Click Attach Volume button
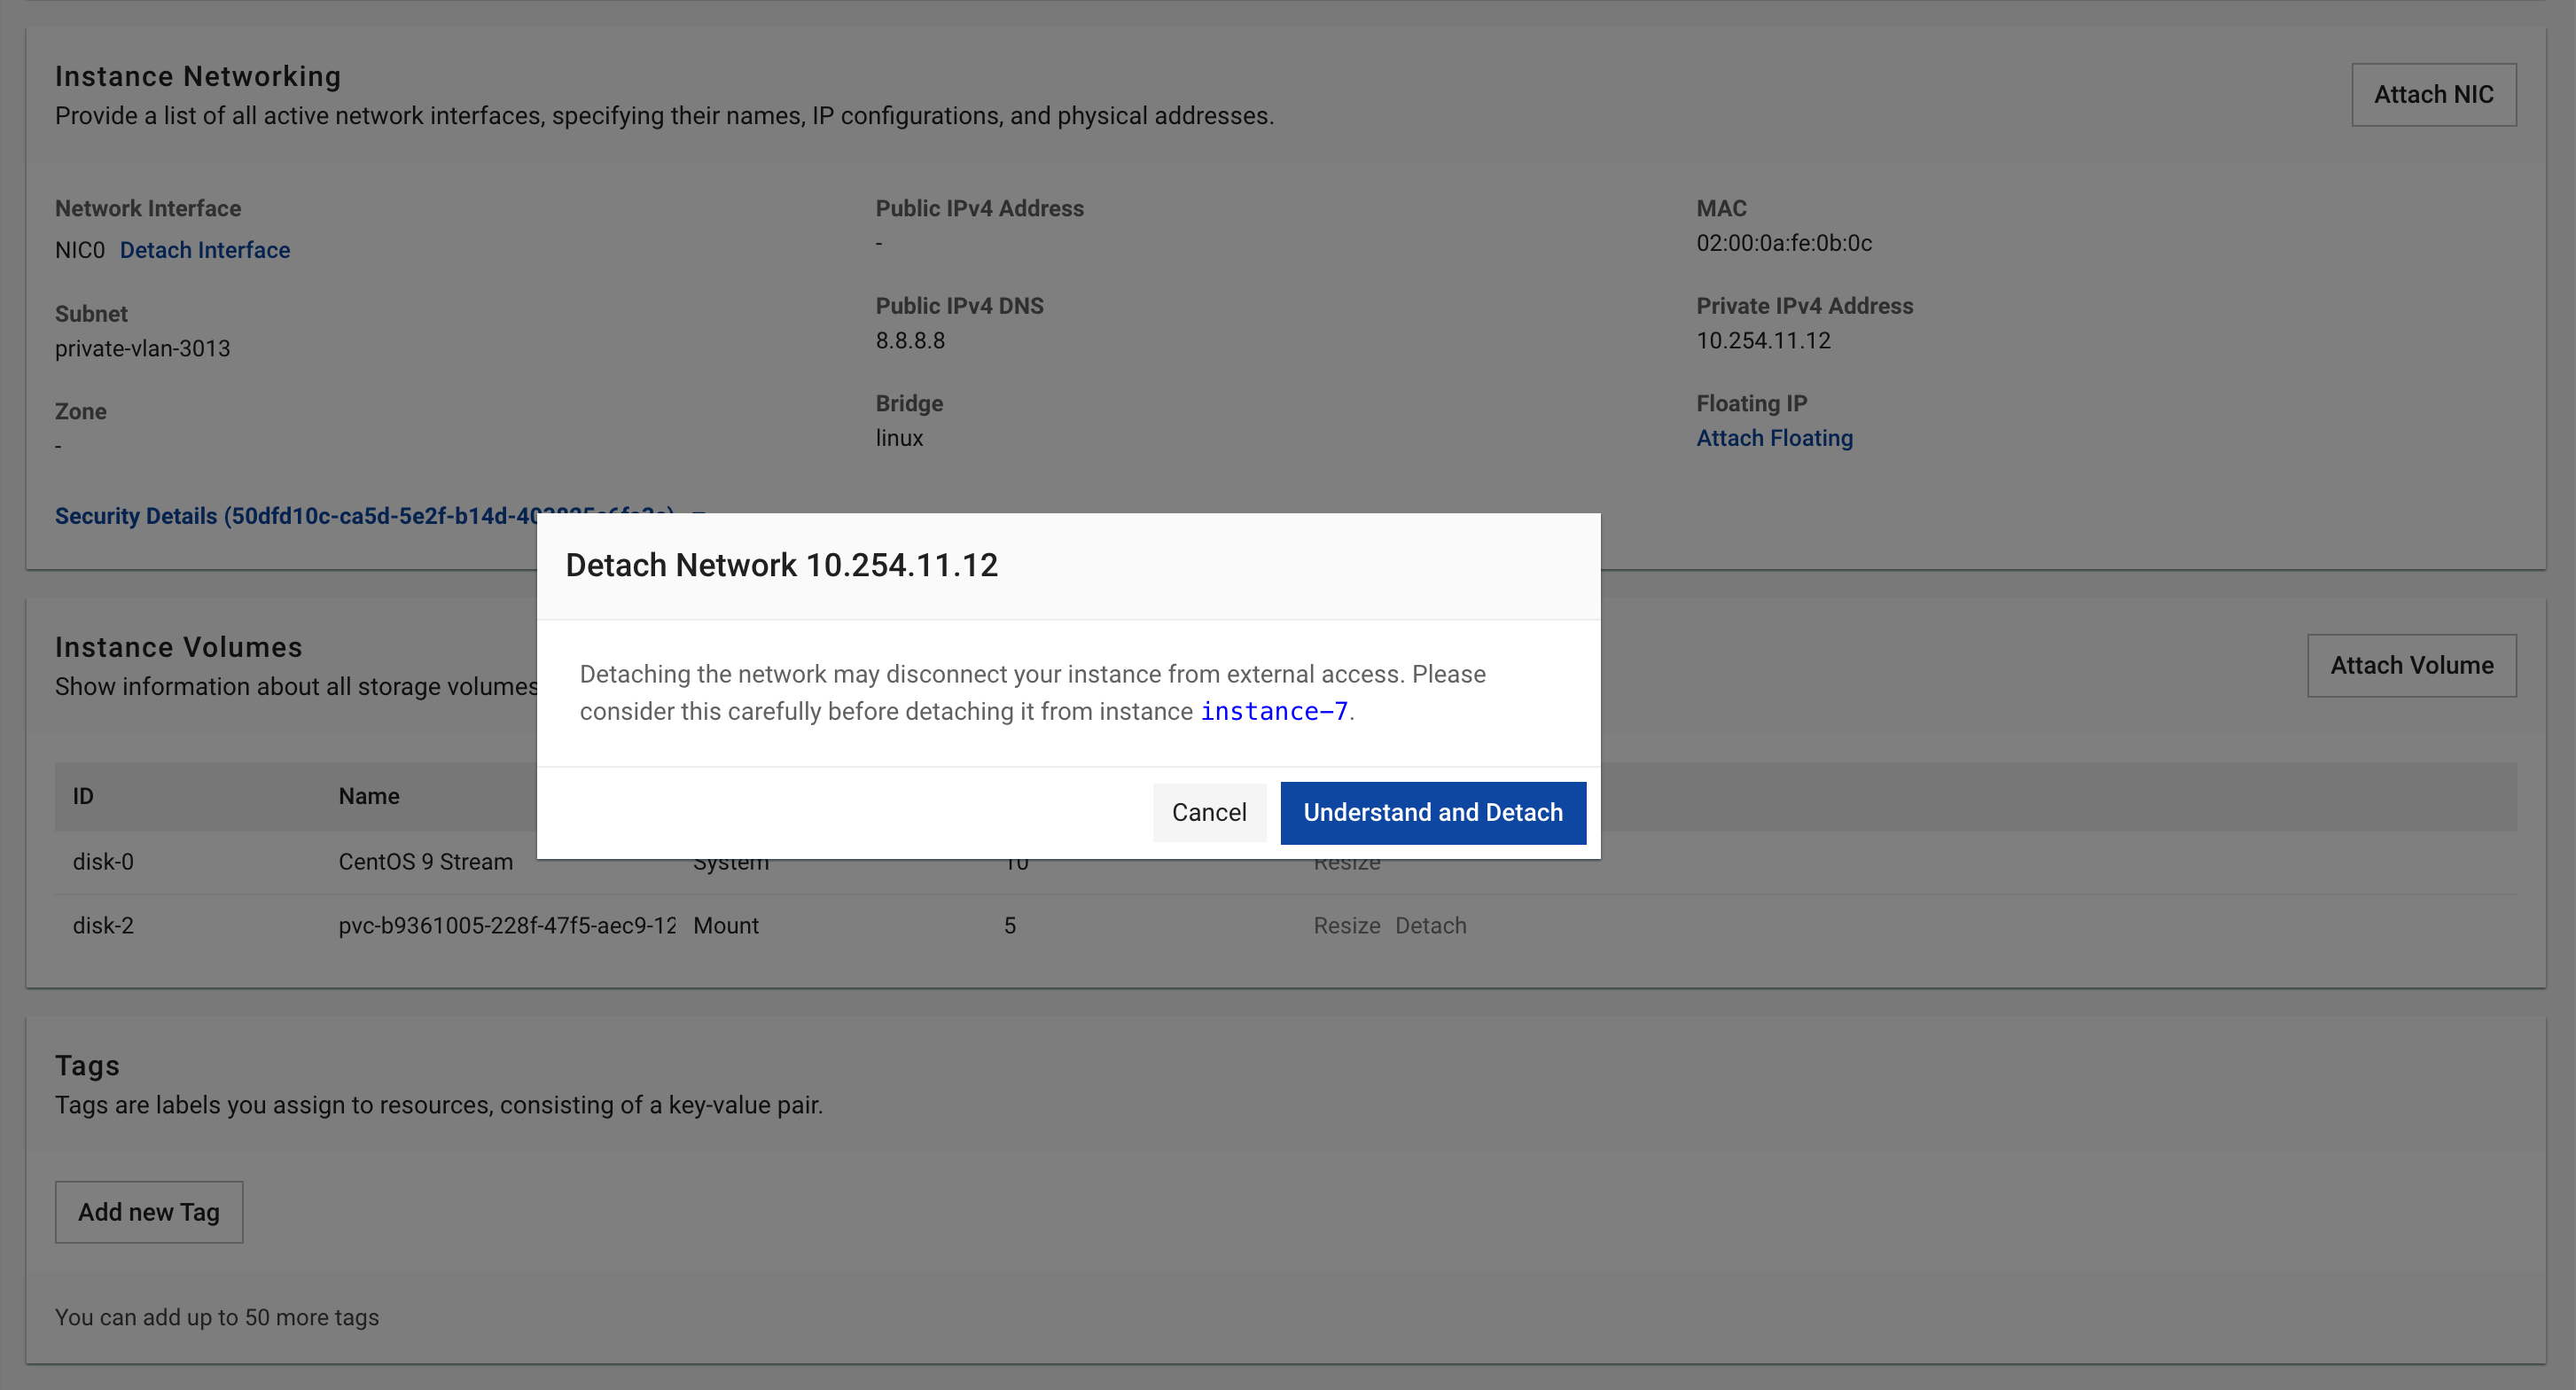The image size is (2576, 1390). click(x=2411, y=665)
